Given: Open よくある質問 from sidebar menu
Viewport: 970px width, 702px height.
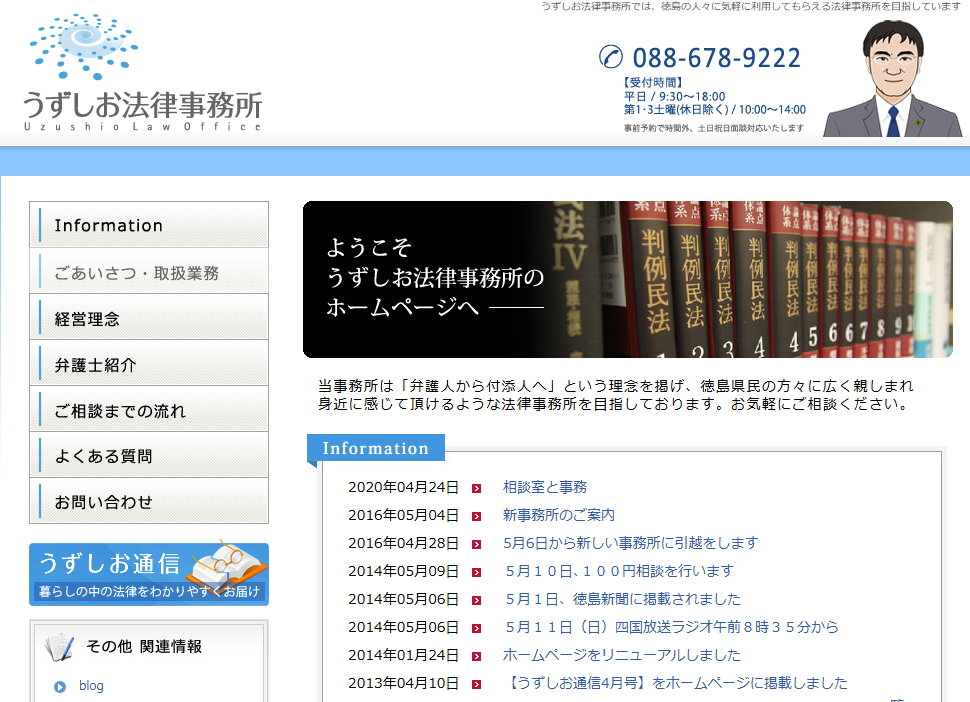Looking at the screenshot, I should (x=149, y=456).
